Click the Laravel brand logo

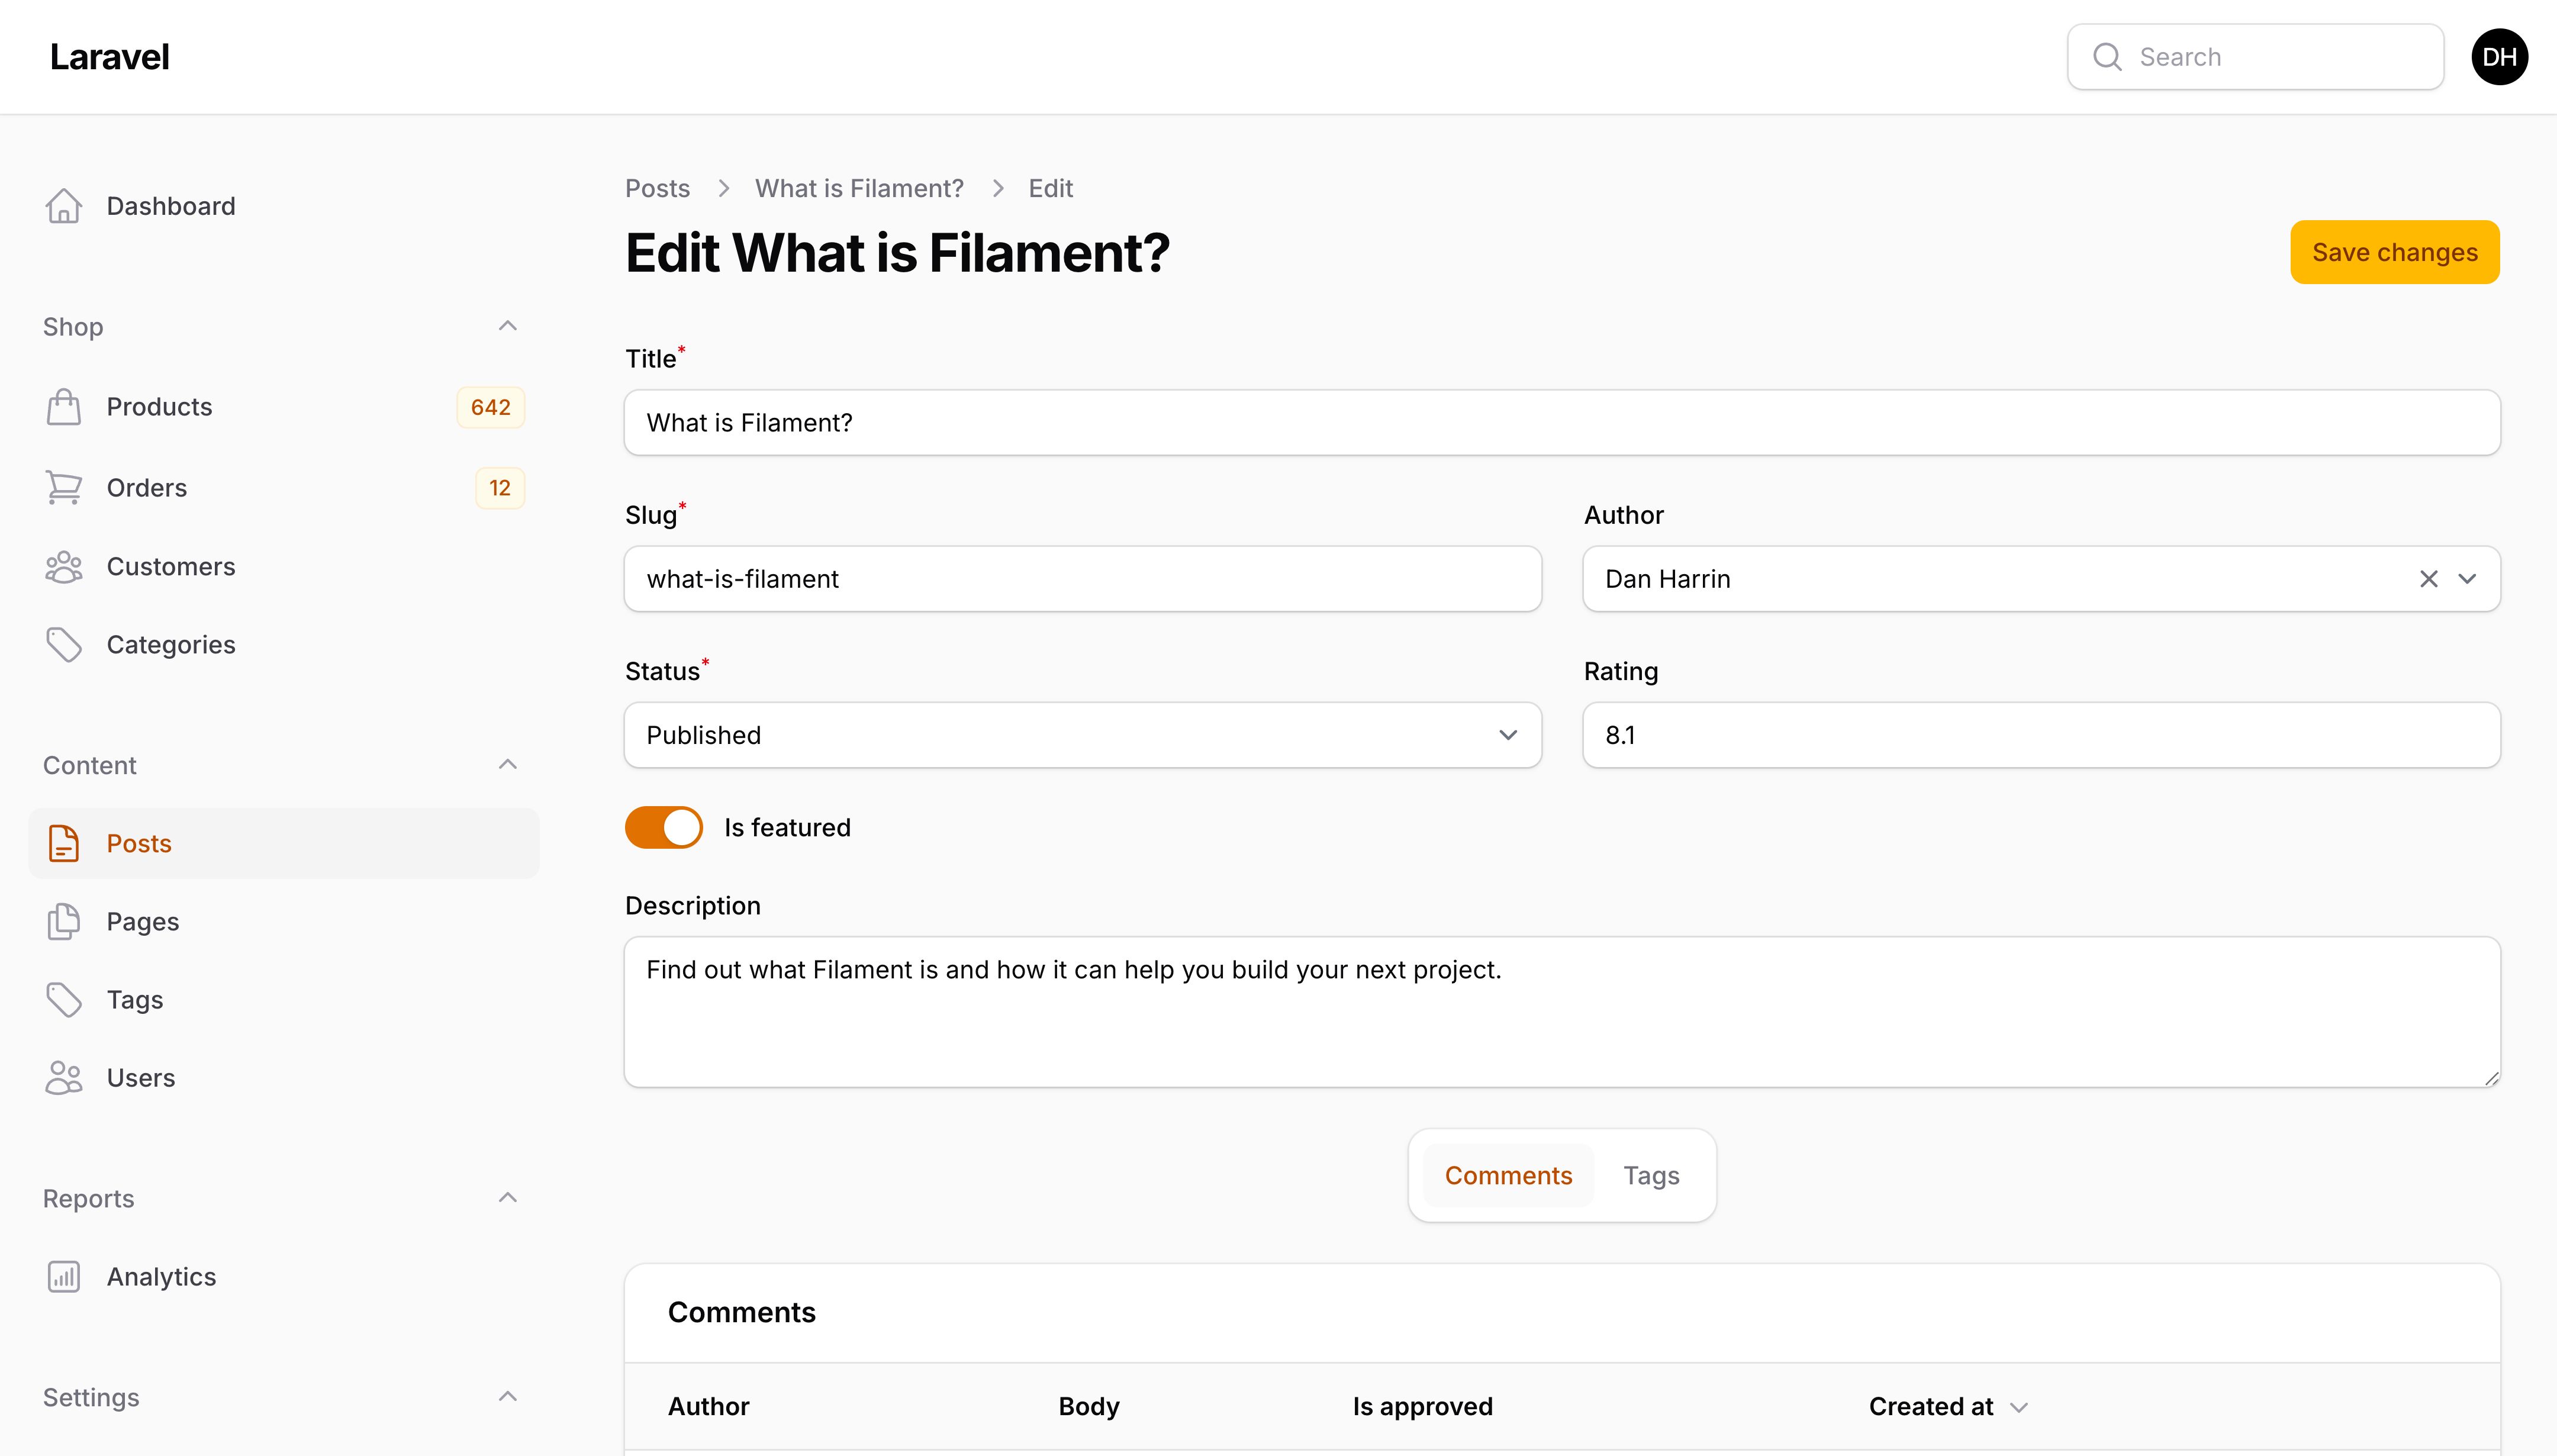coord(109,57)
